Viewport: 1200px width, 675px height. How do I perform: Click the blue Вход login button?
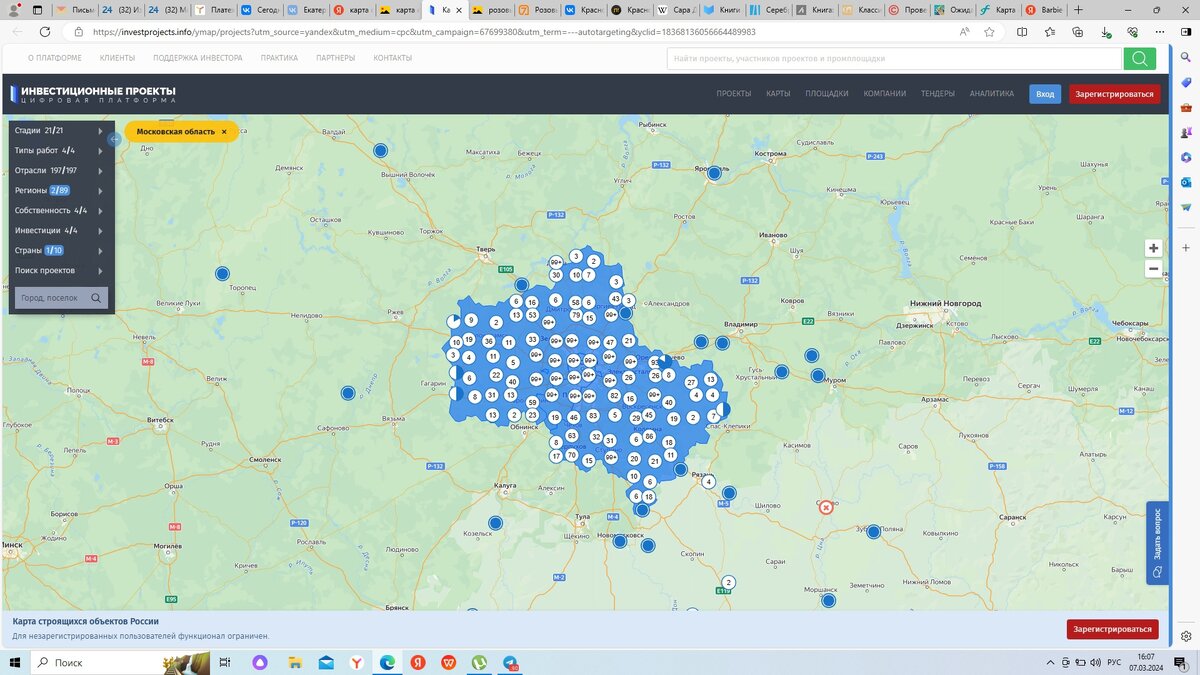pos(1045,94)
